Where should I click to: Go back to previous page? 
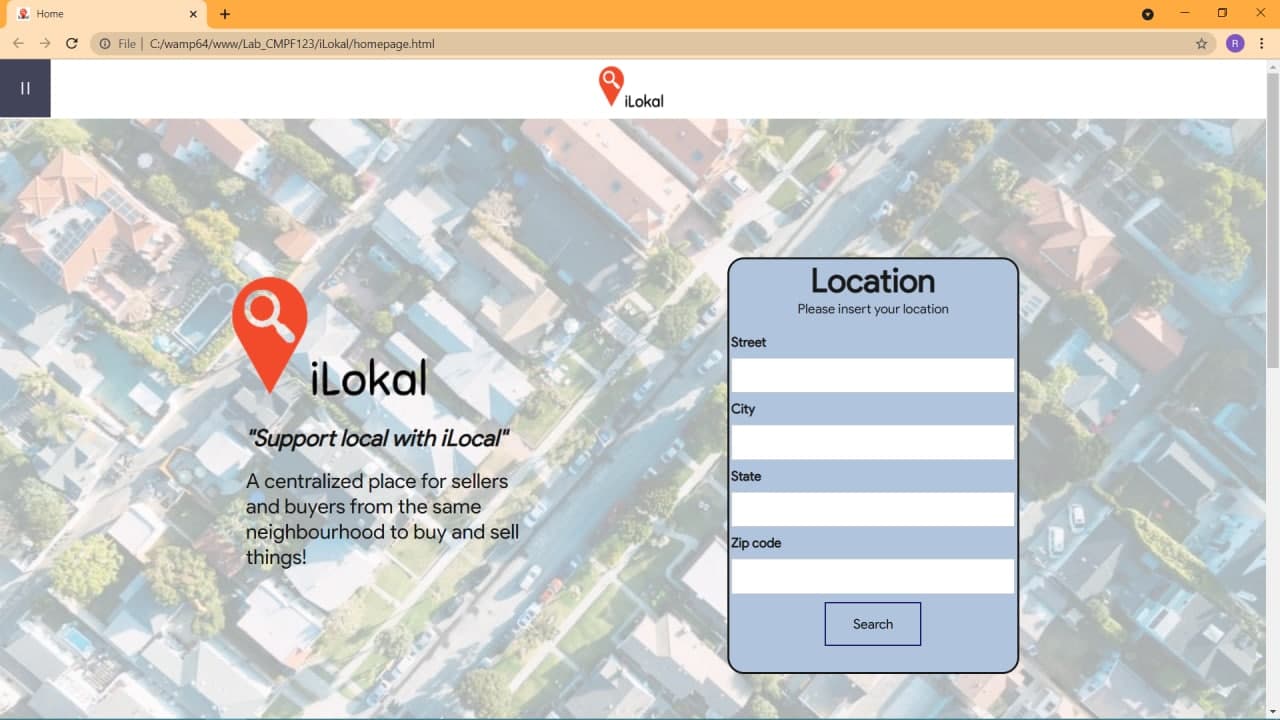tap(18, 44)
